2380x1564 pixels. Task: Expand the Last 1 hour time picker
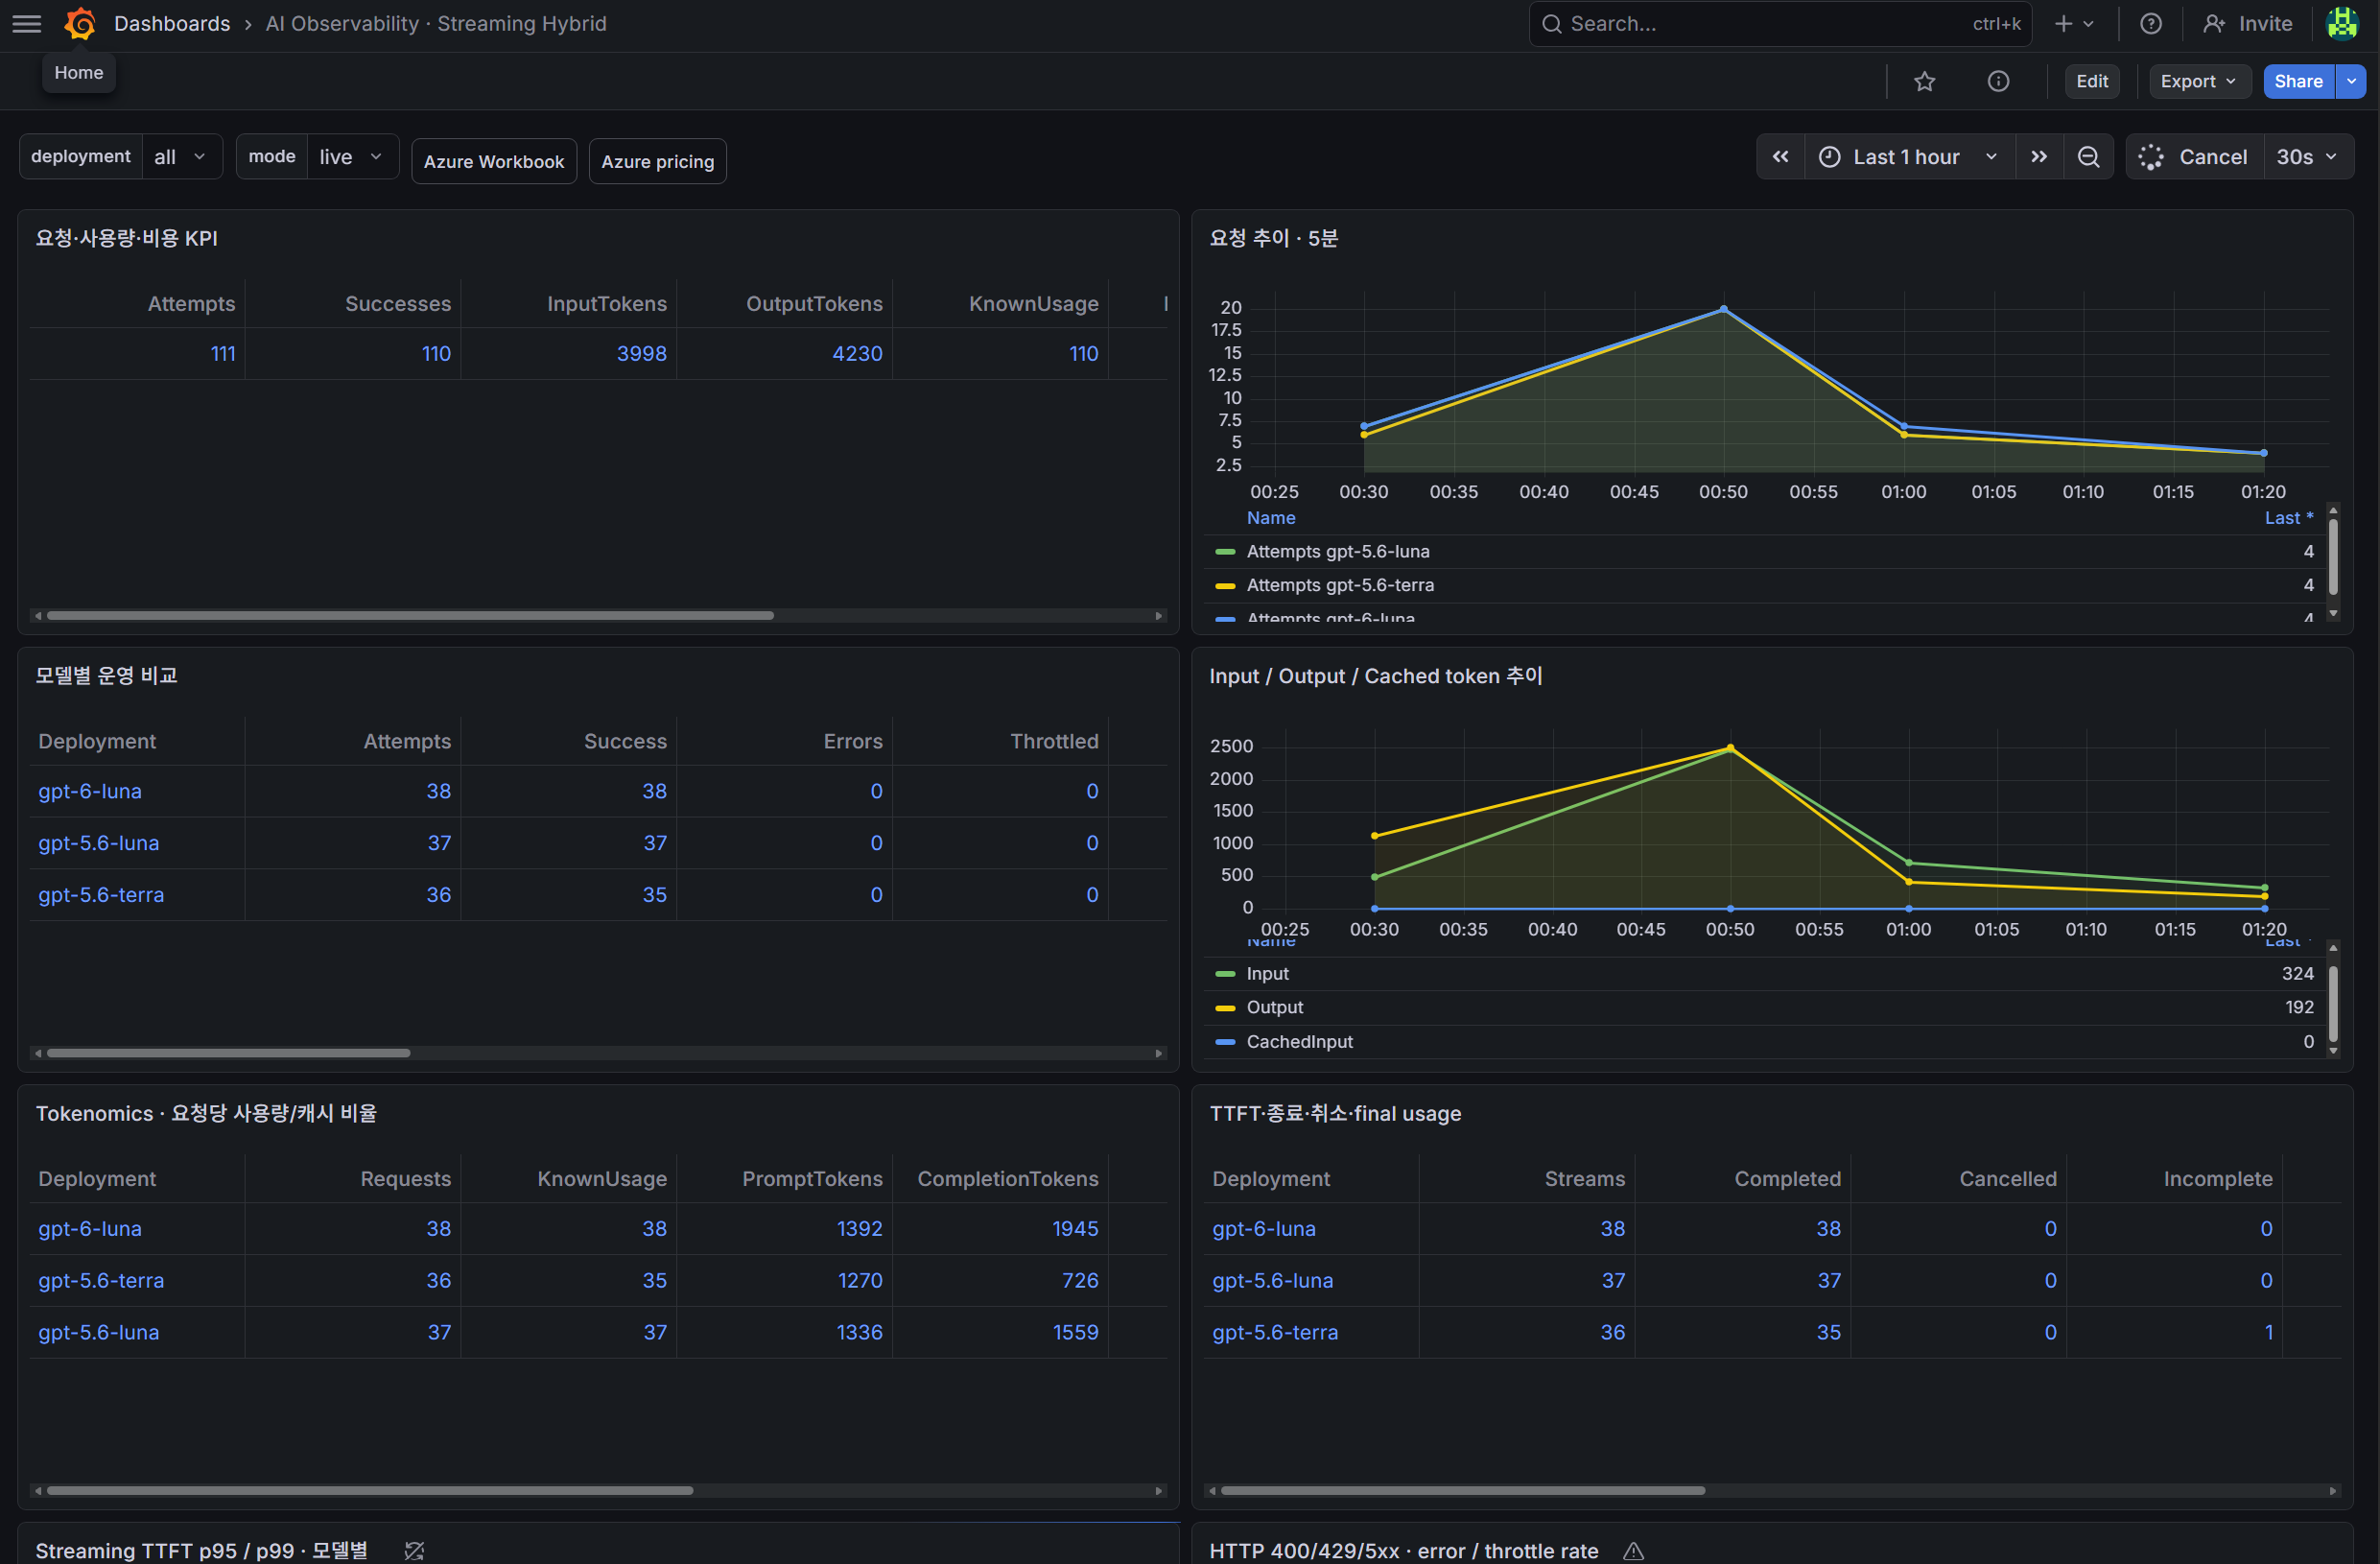(x=1909, y=157)
